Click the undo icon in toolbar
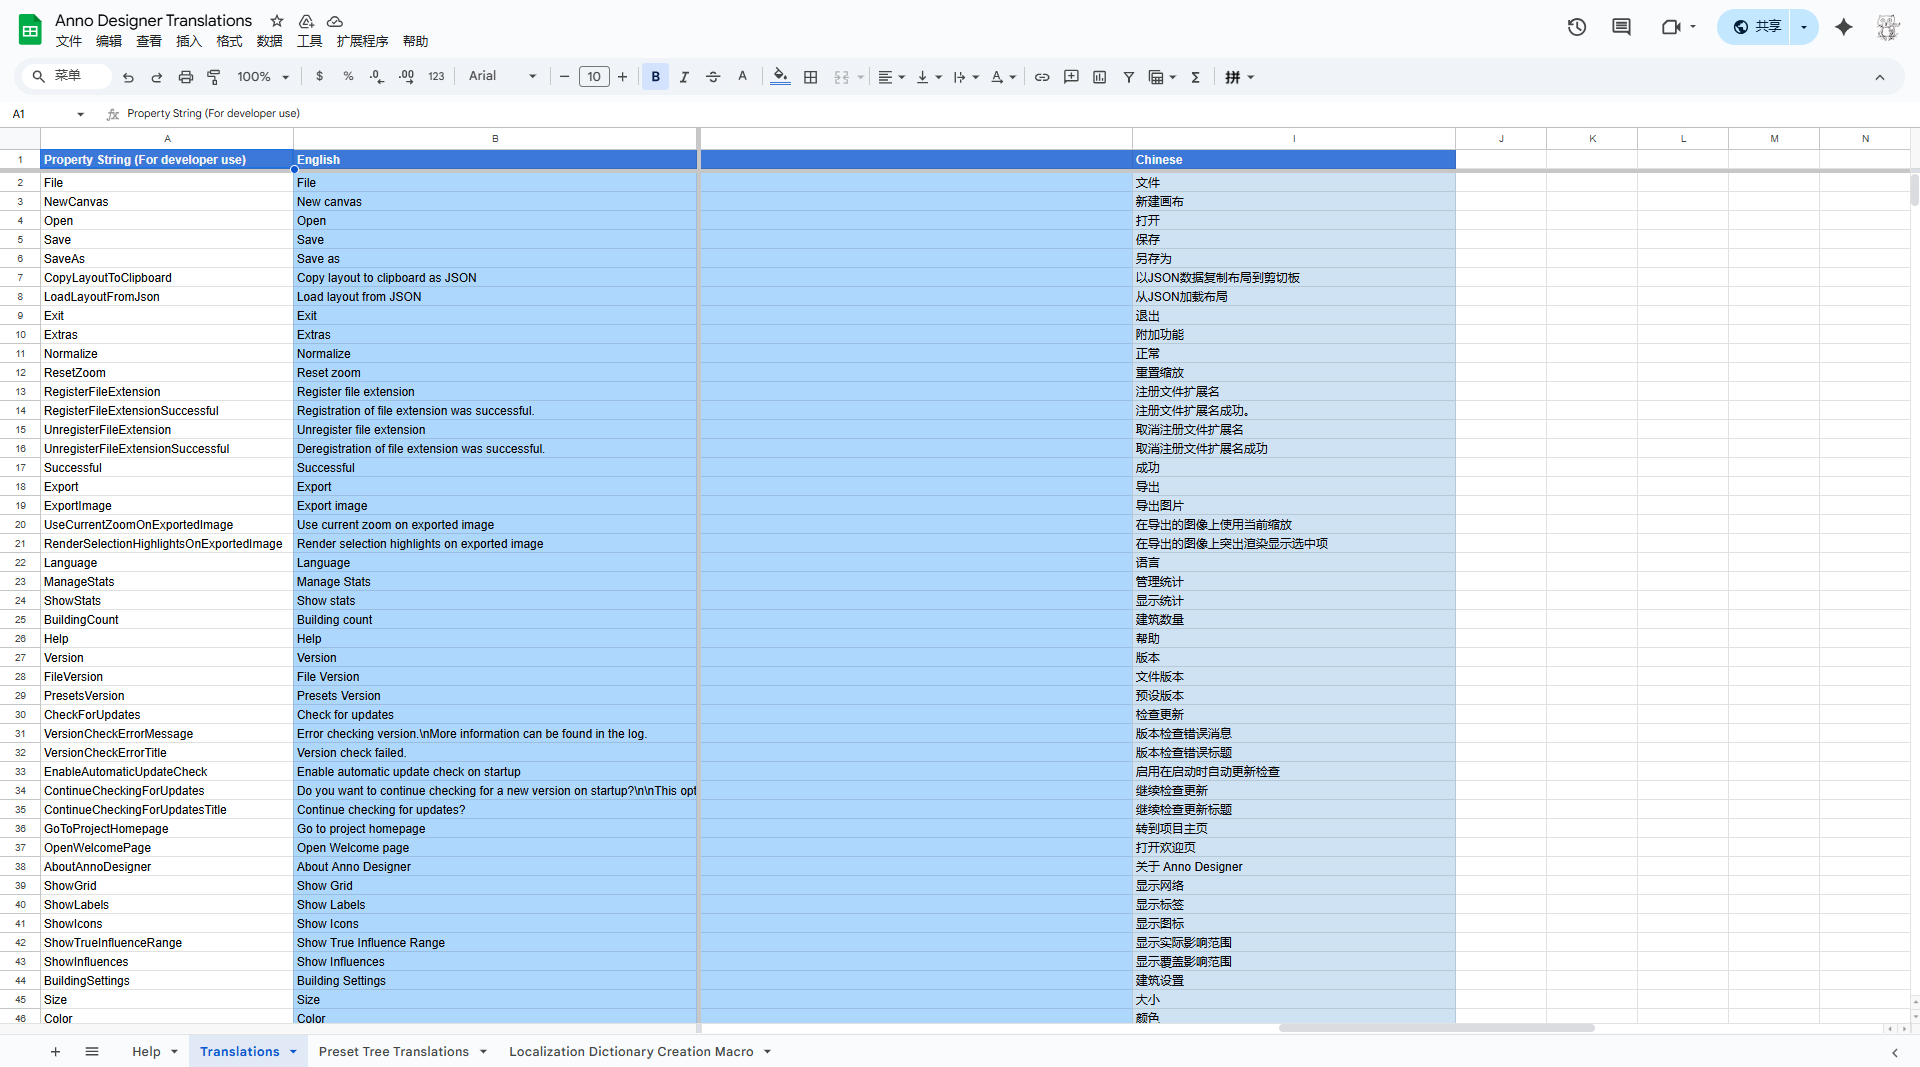Viewport: 1920px width, 1067px height. [128, 77]
